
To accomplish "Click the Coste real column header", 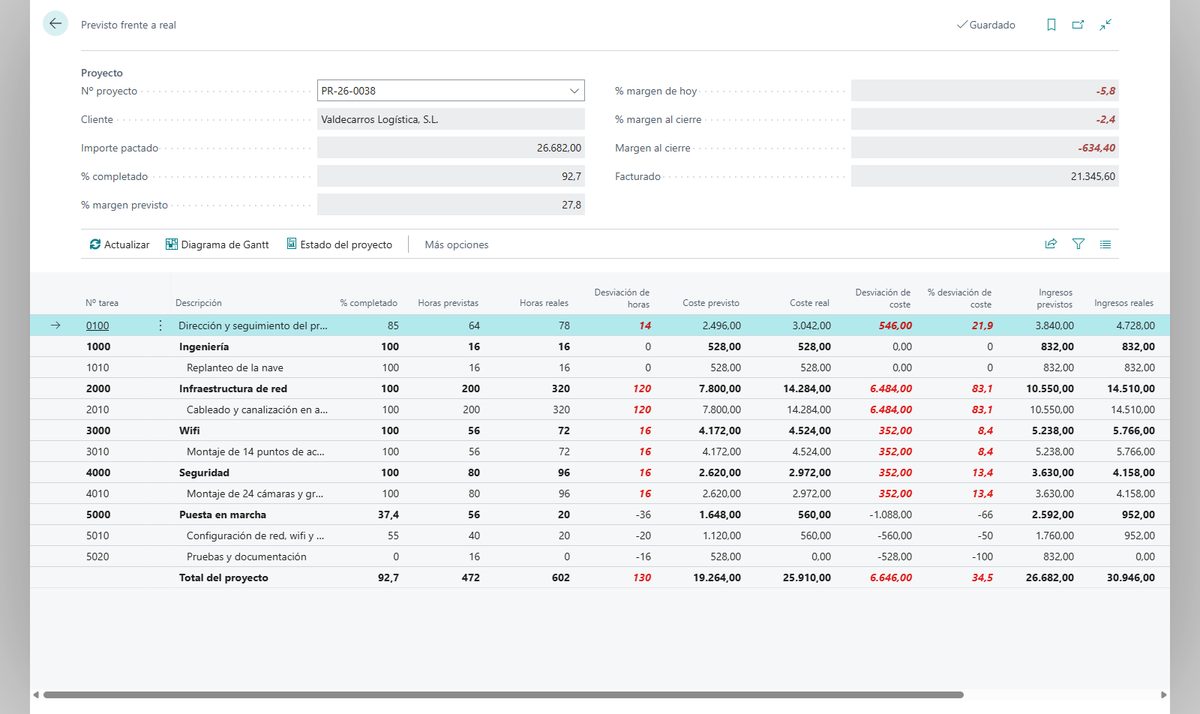I will click(810, 303).
